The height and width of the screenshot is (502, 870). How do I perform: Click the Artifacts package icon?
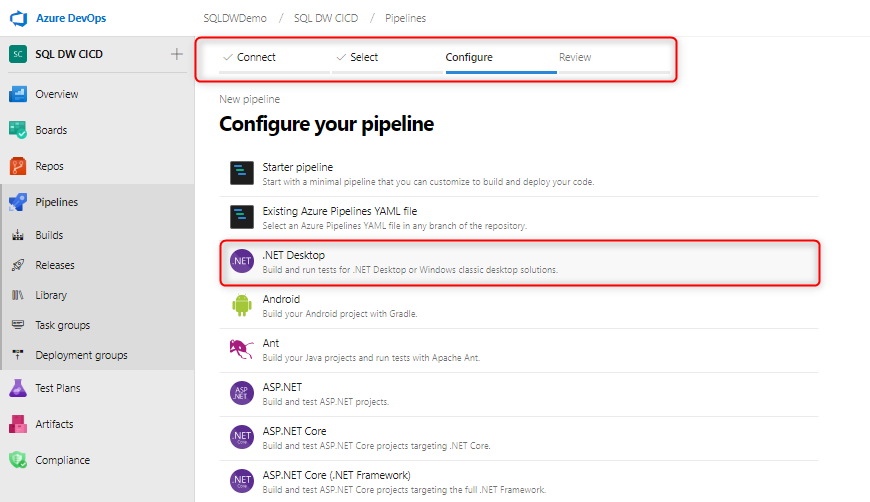click(18, 424)
